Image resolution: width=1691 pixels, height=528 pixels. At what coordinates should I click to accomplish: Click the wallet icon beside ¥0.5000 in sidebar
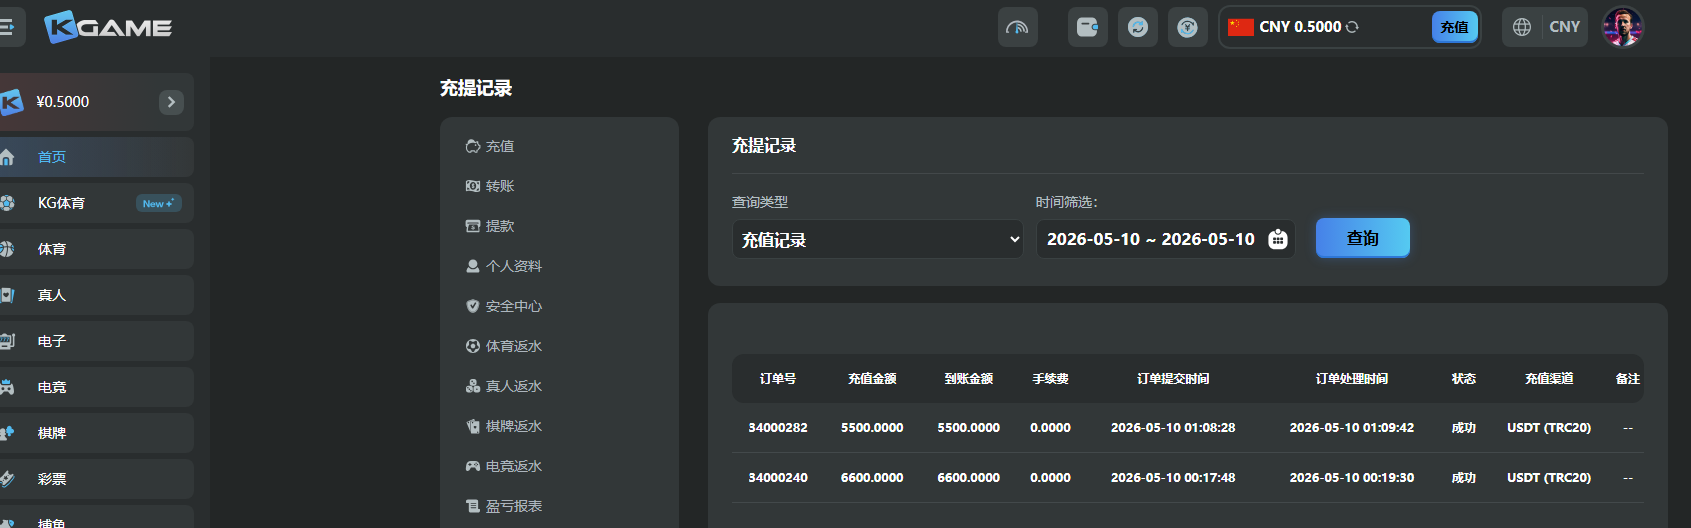(10, 102)
